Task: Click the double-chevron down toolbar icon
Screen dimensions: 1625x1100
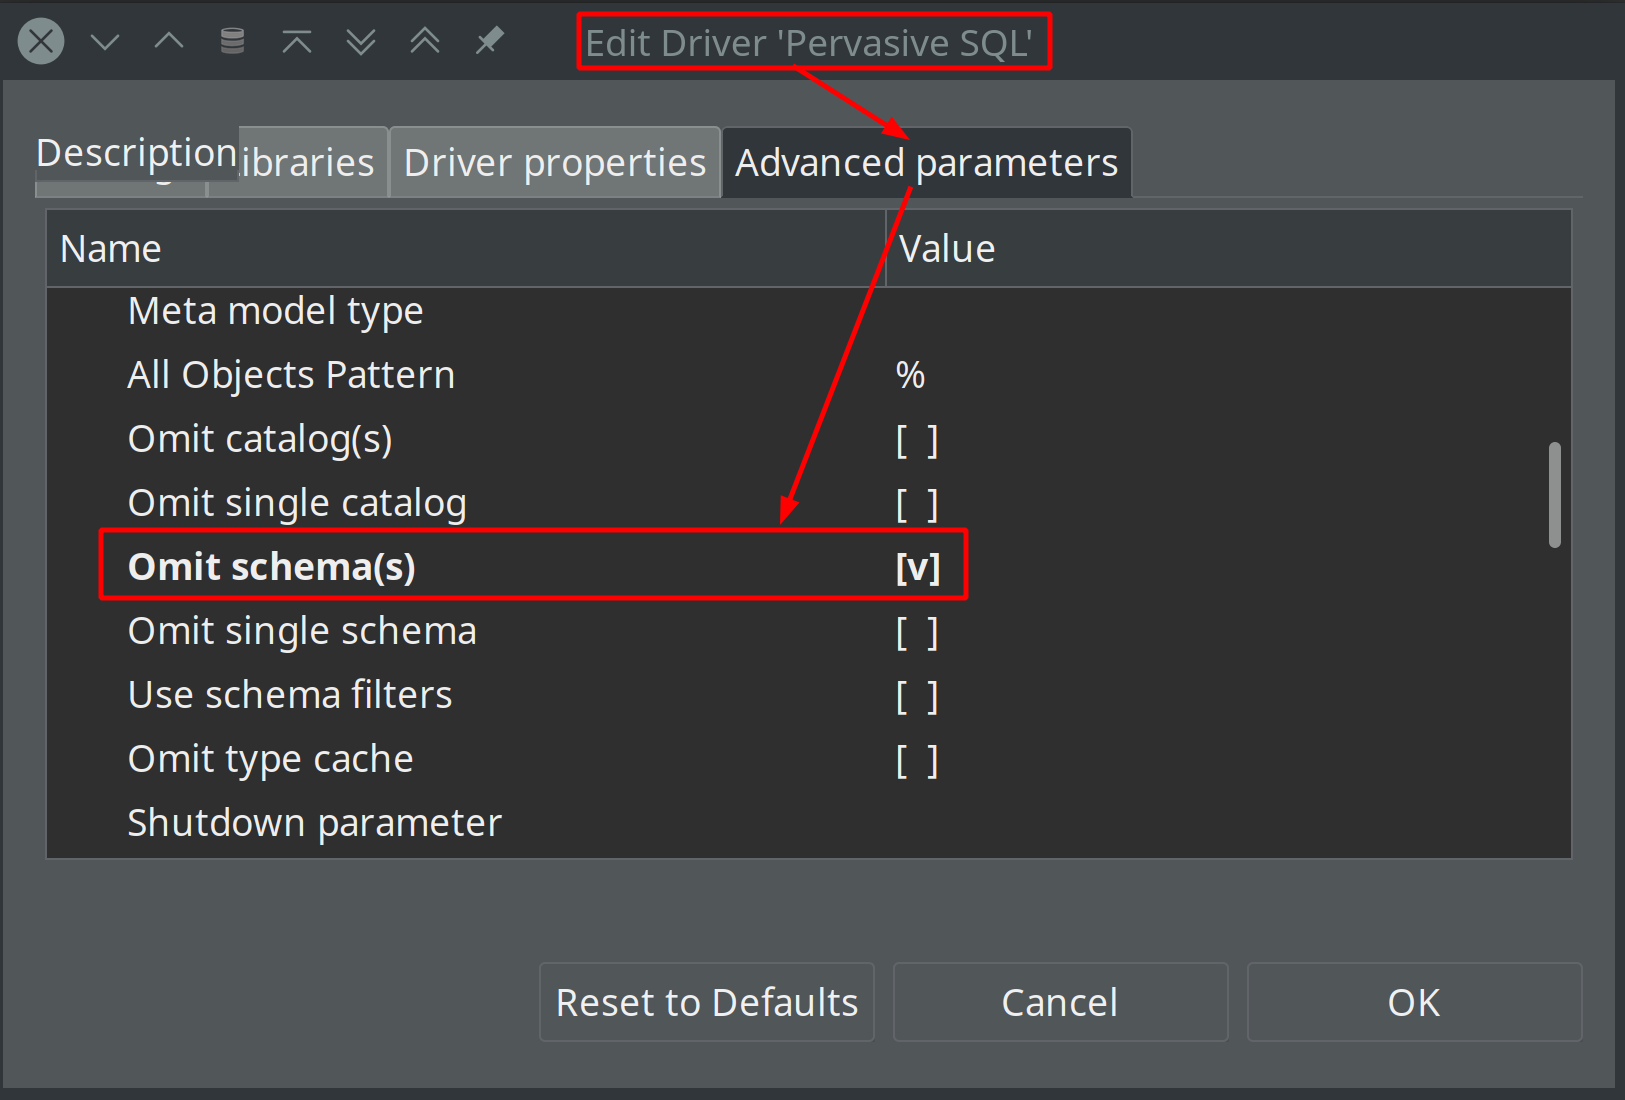Action: (x=360, y=41)
